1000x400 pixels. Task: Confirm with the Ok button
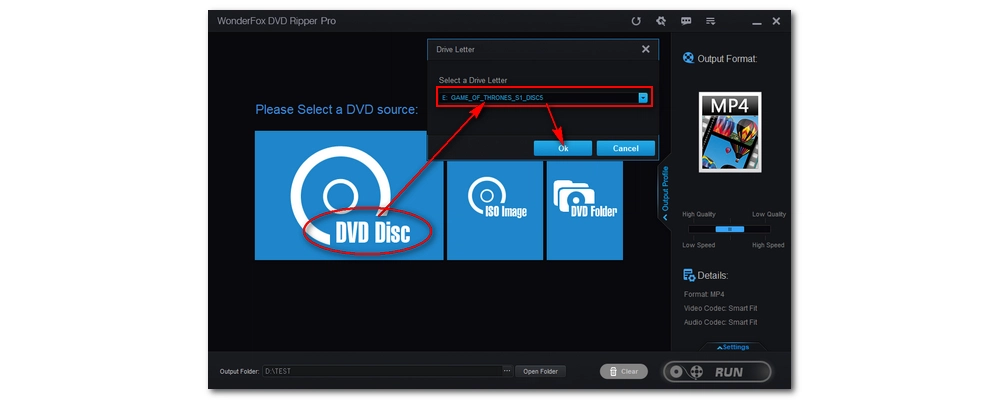coord(562,148)
